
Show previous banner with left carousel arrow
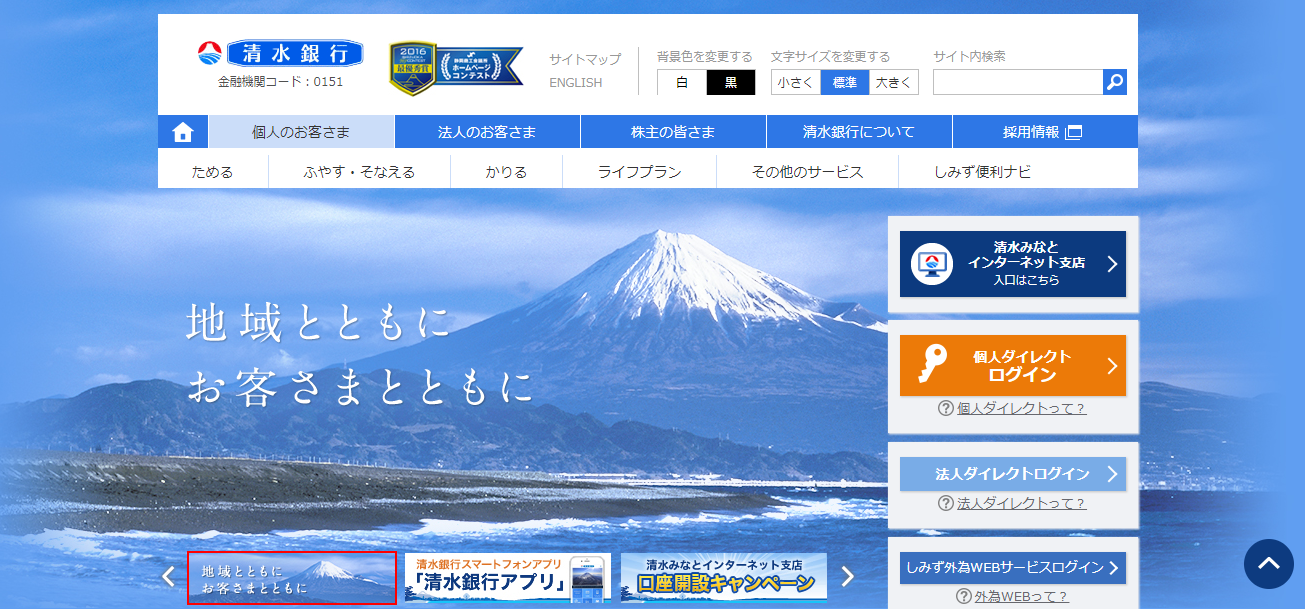[168, 577]
